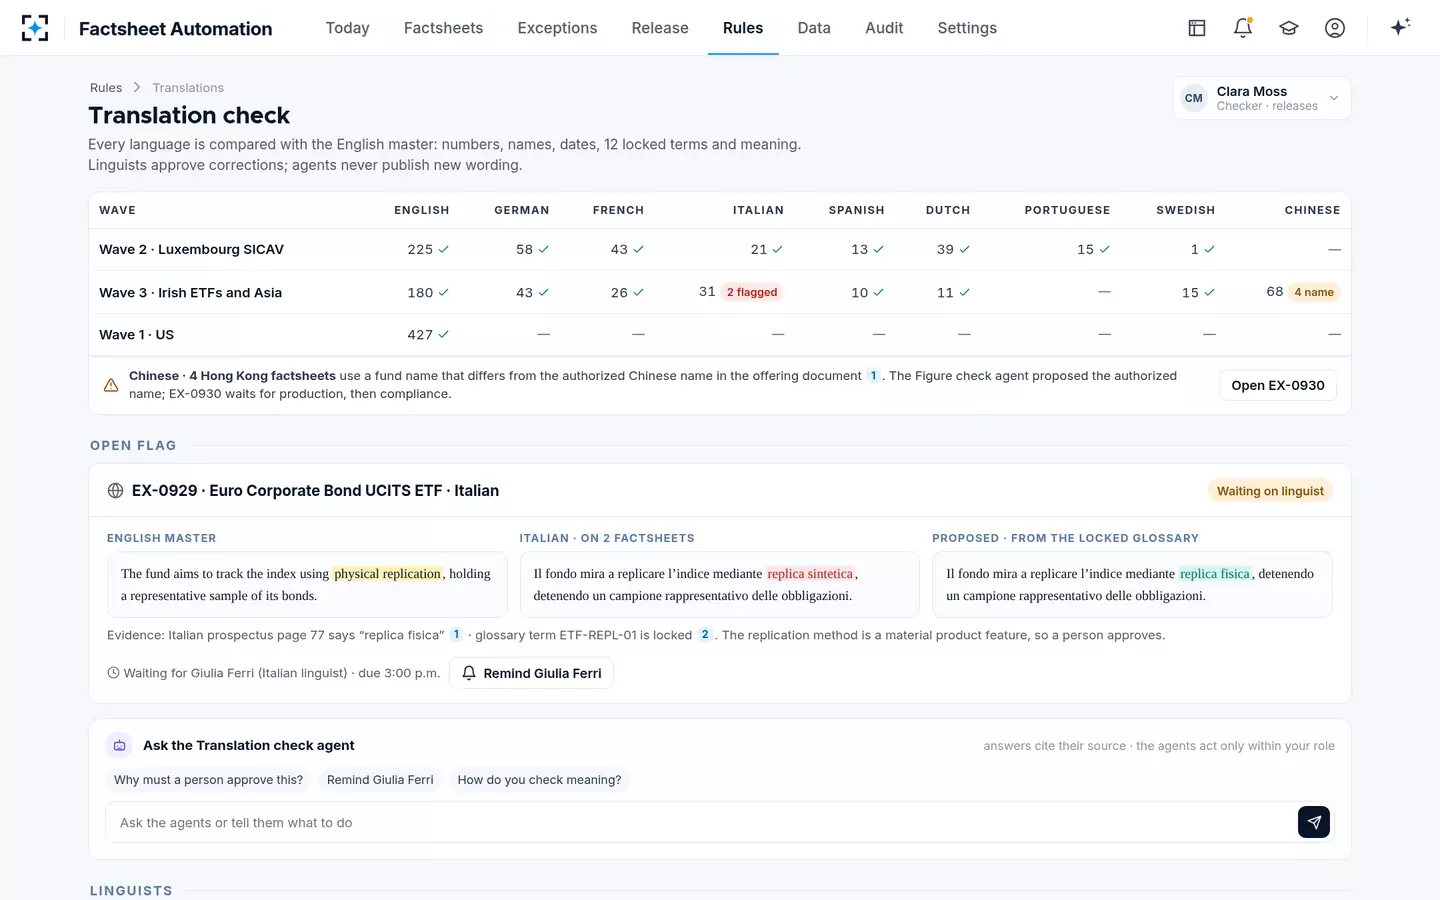Select the Rules tab

[x=743, y=28]
